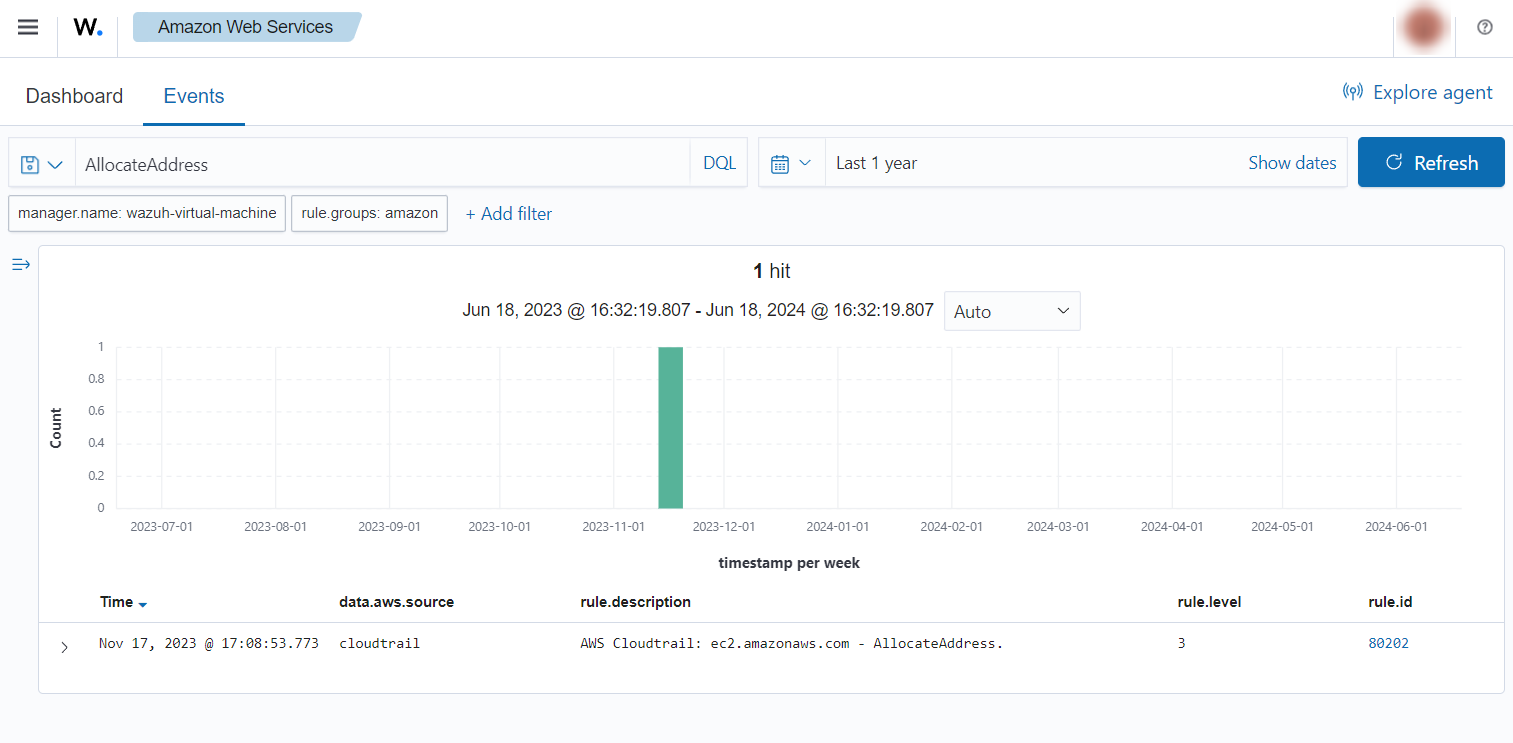Toggle the sidebar fields panel icon
This screenshot has width=1513, height=743.
tap(21, 264)
